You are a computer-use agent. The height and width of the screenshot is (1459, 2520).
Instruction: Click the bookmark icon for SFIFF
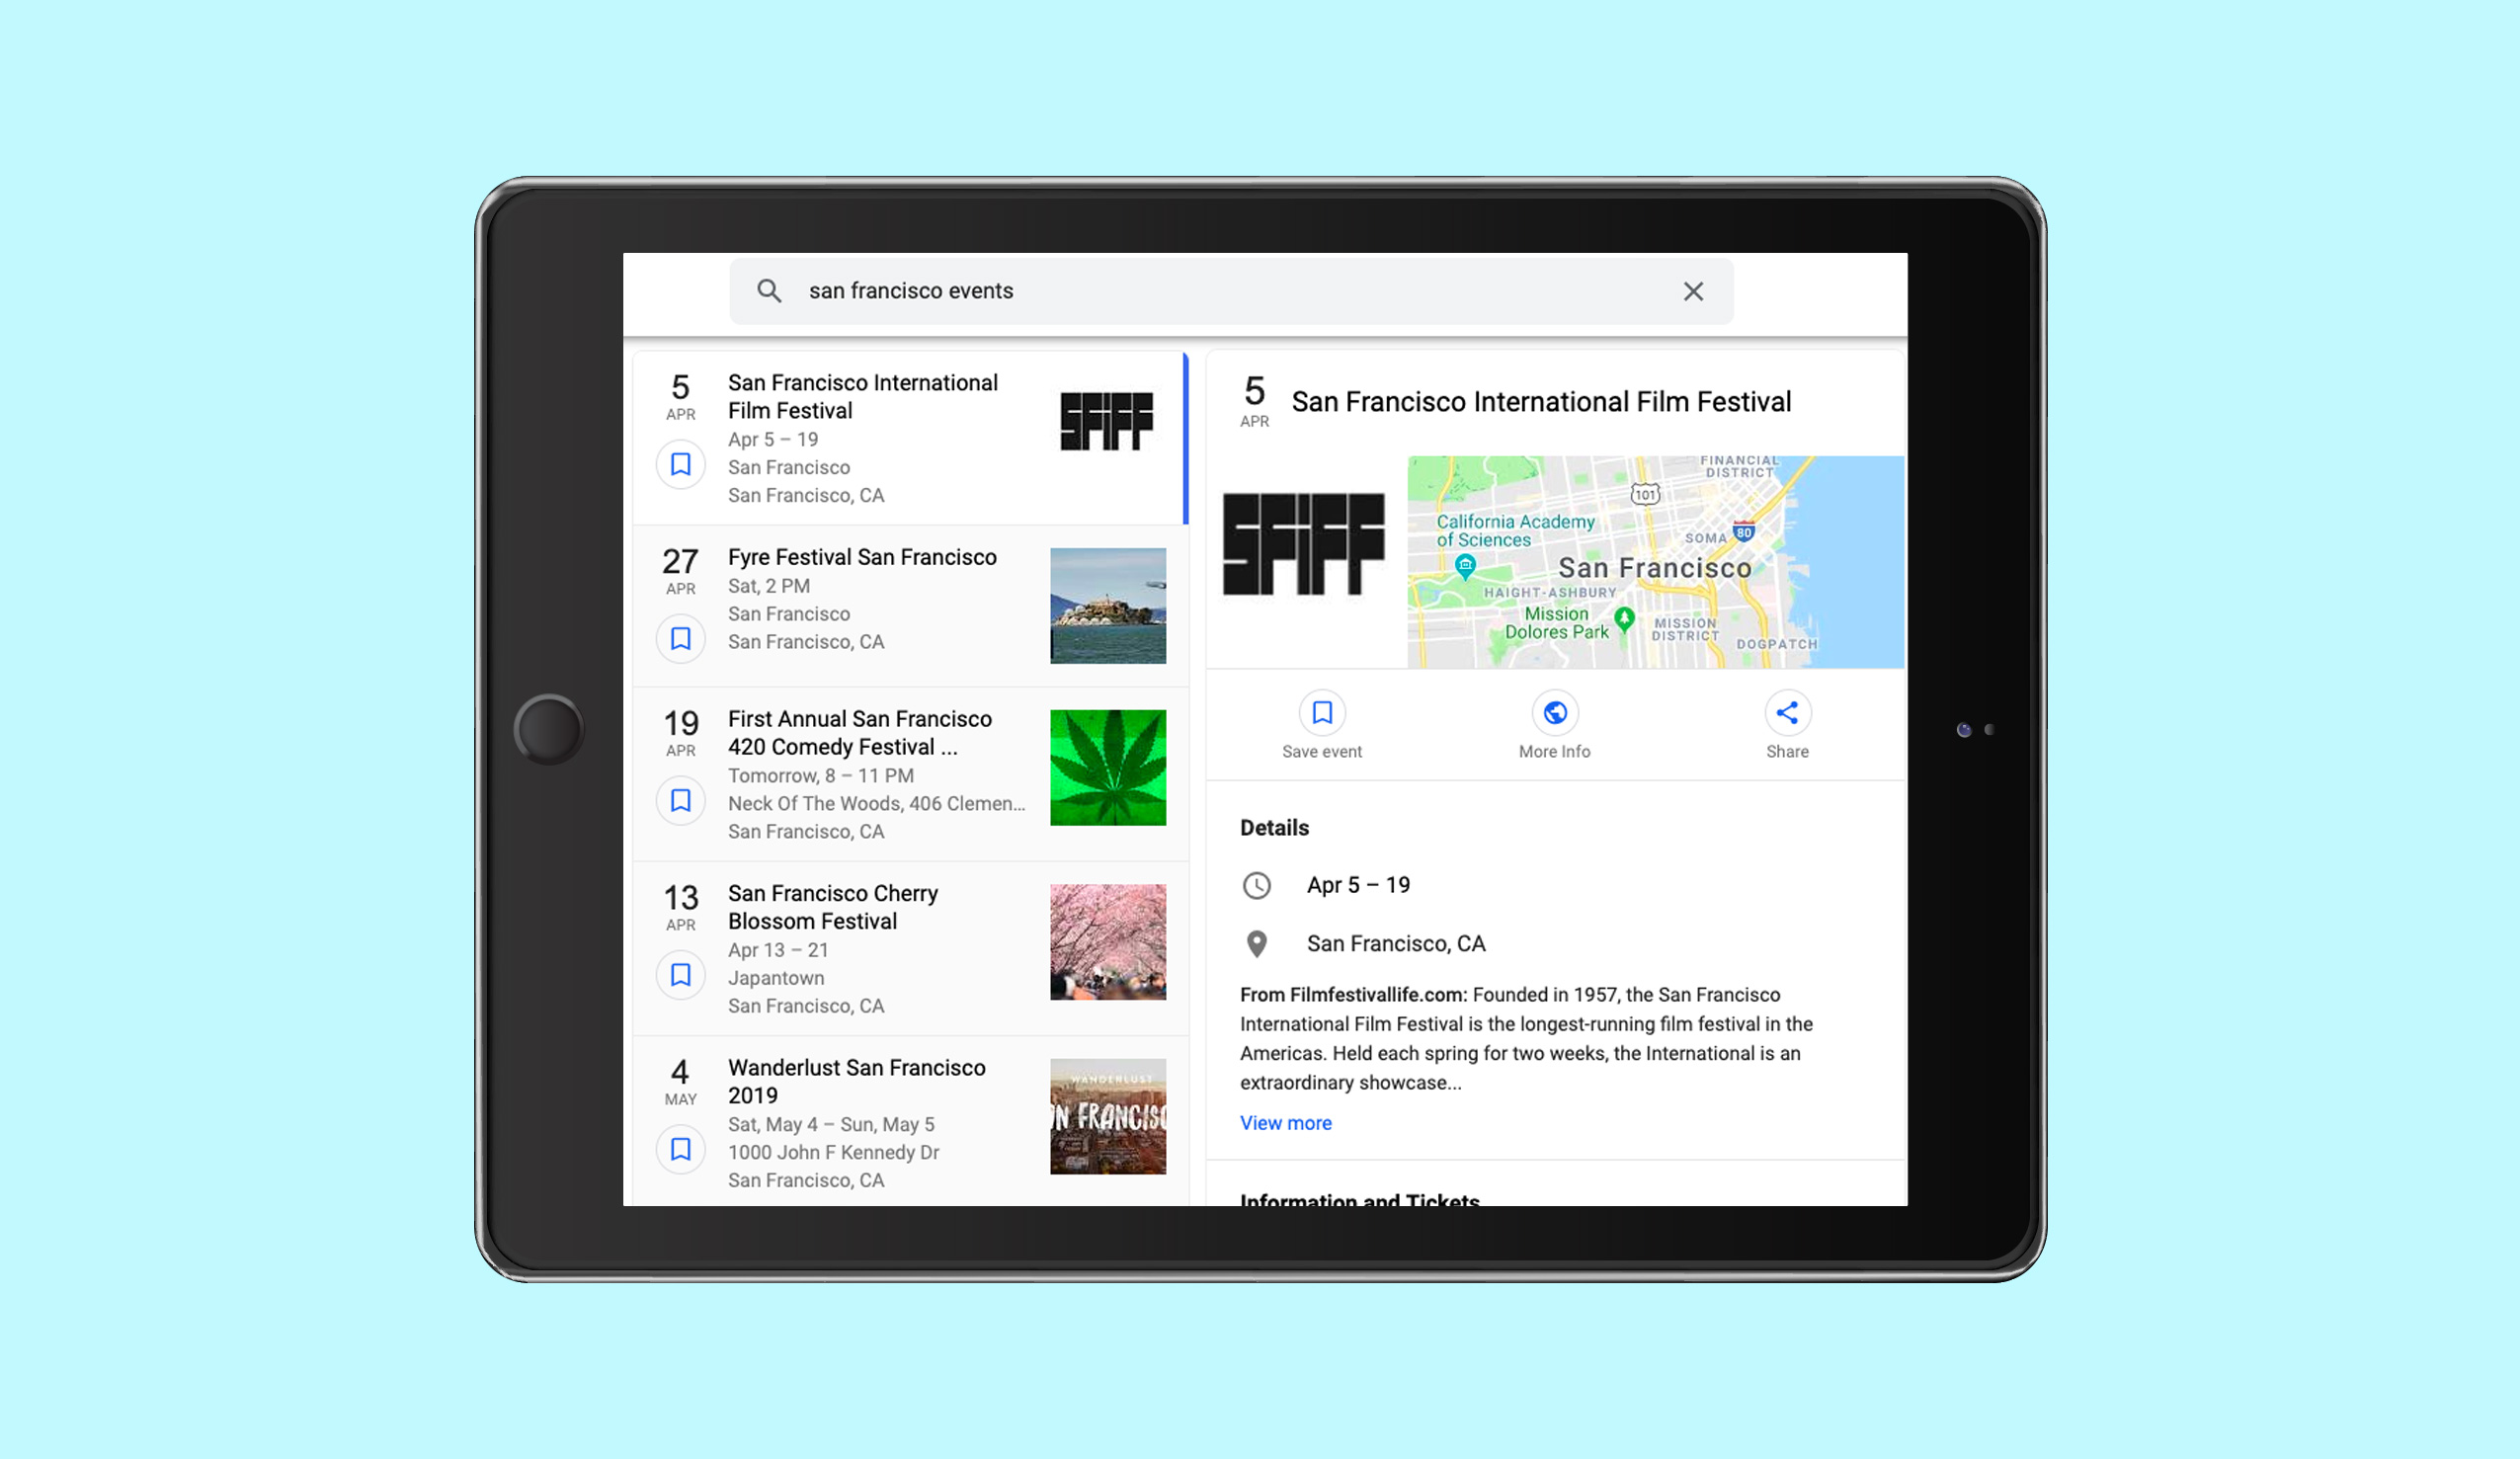[x=679, y=463]
